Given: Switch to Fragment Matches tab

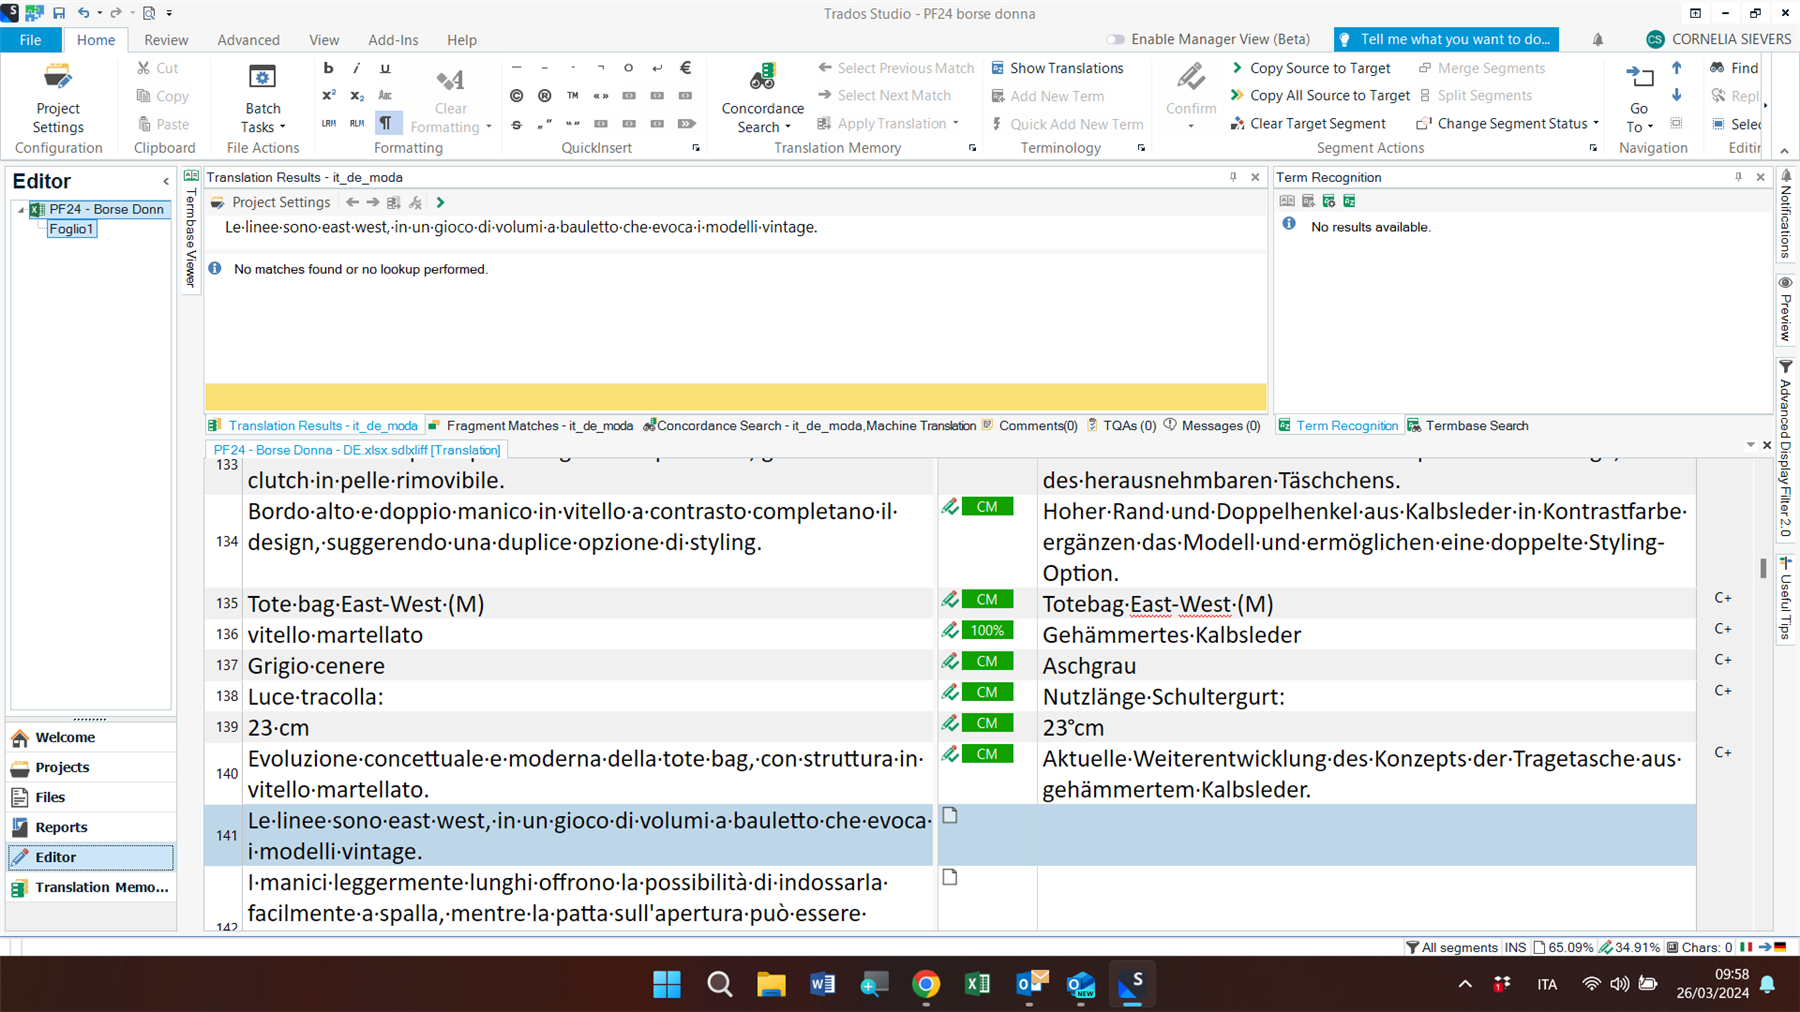Looking at the screenshot, I should point(530,425).
